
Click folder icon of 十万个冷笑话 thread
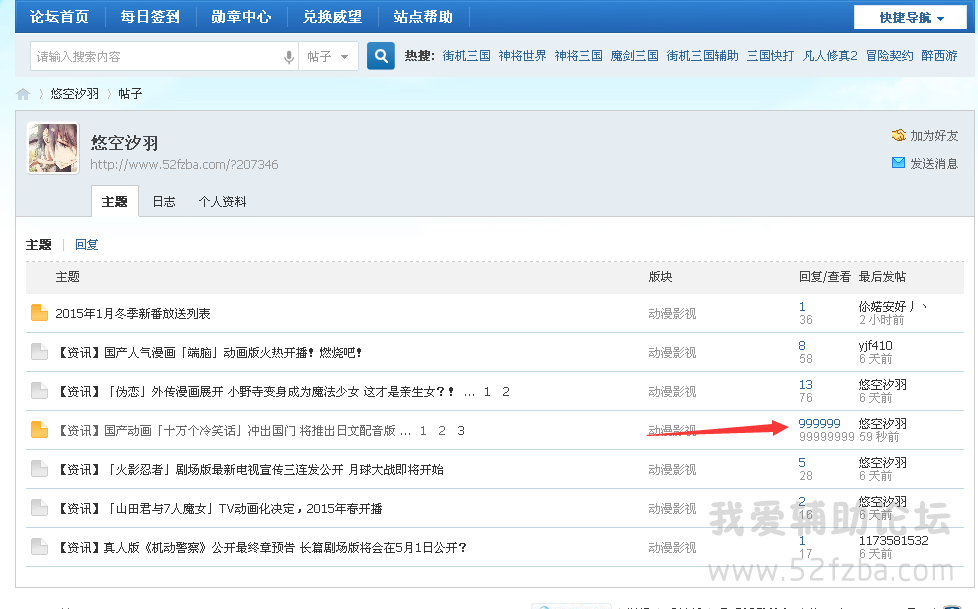(39, 430)
